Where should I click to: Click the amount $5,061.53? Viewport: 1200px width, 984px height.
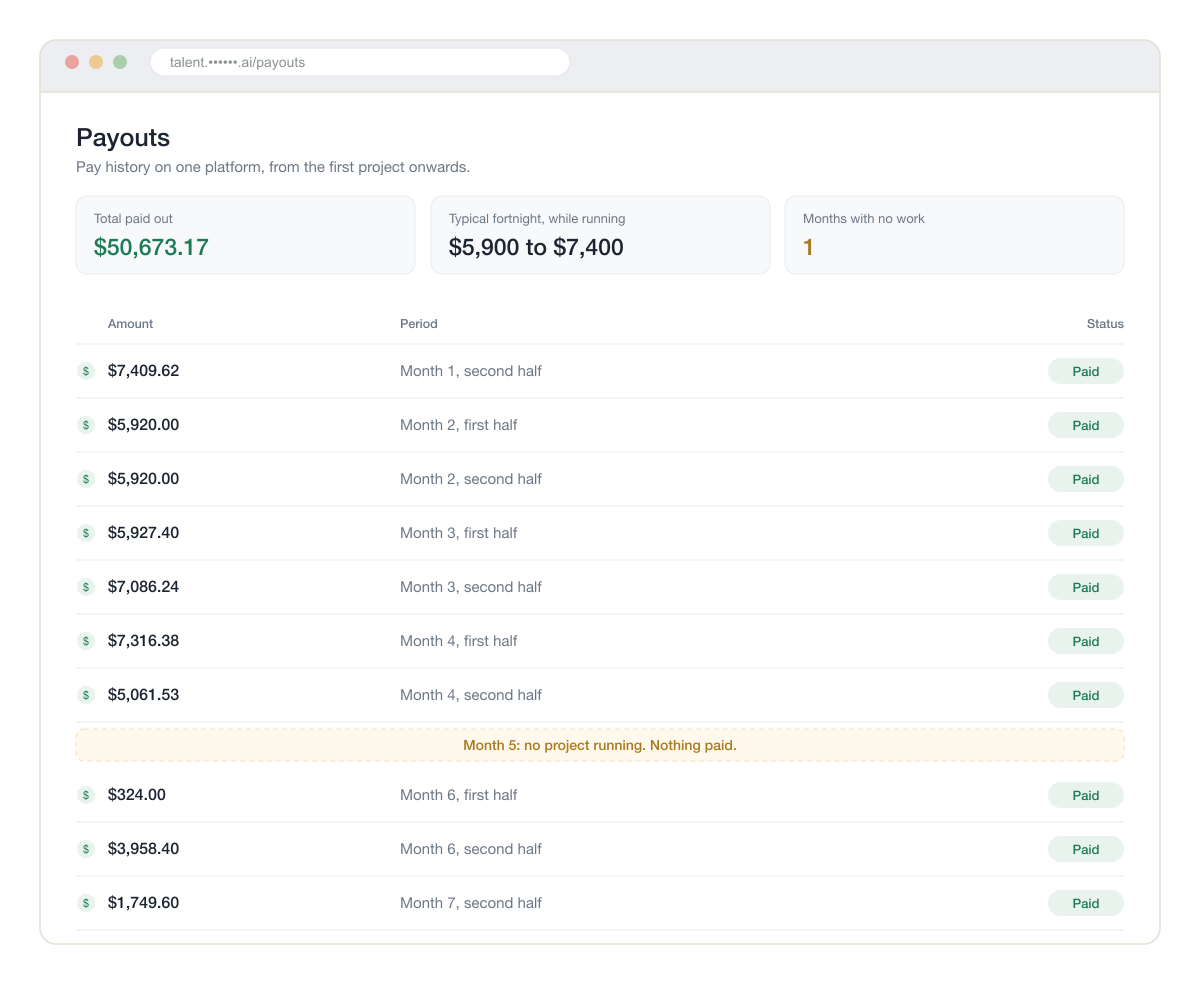[143, 695]
